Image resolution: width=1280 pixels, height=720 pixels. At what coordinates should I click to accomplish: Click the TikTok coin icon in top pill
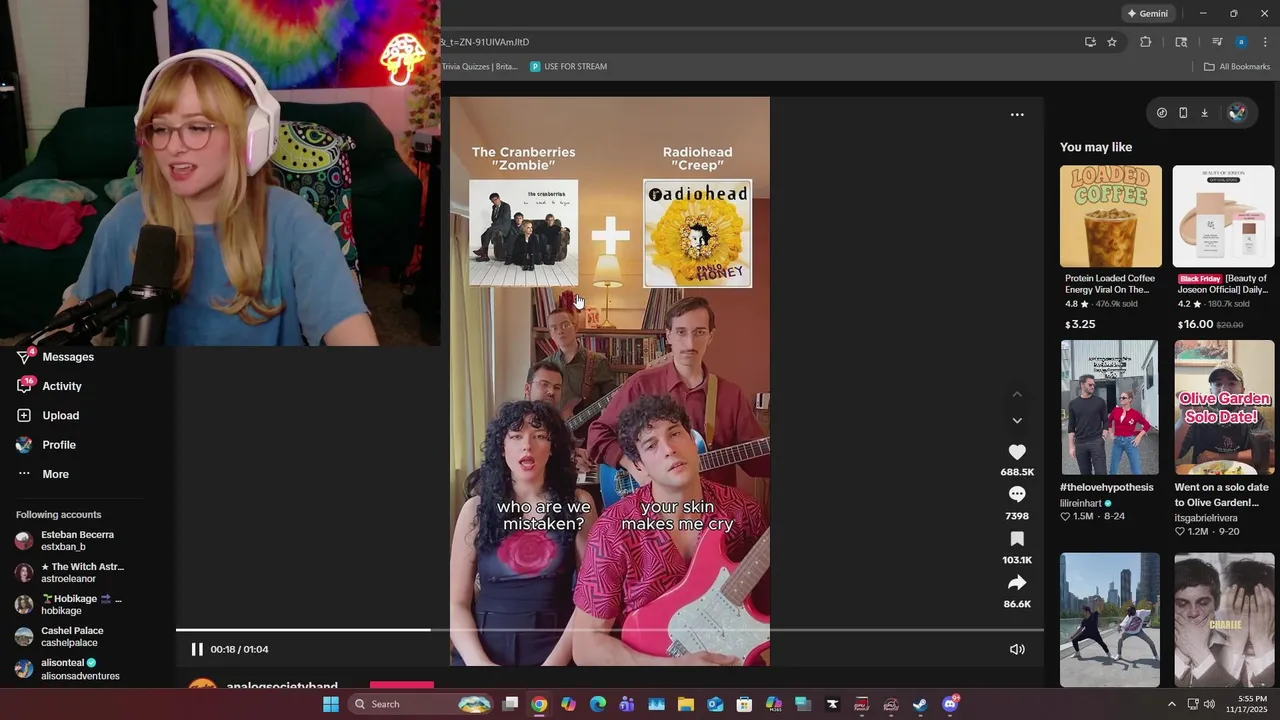pyautogui.click(x=1161, y=113)
